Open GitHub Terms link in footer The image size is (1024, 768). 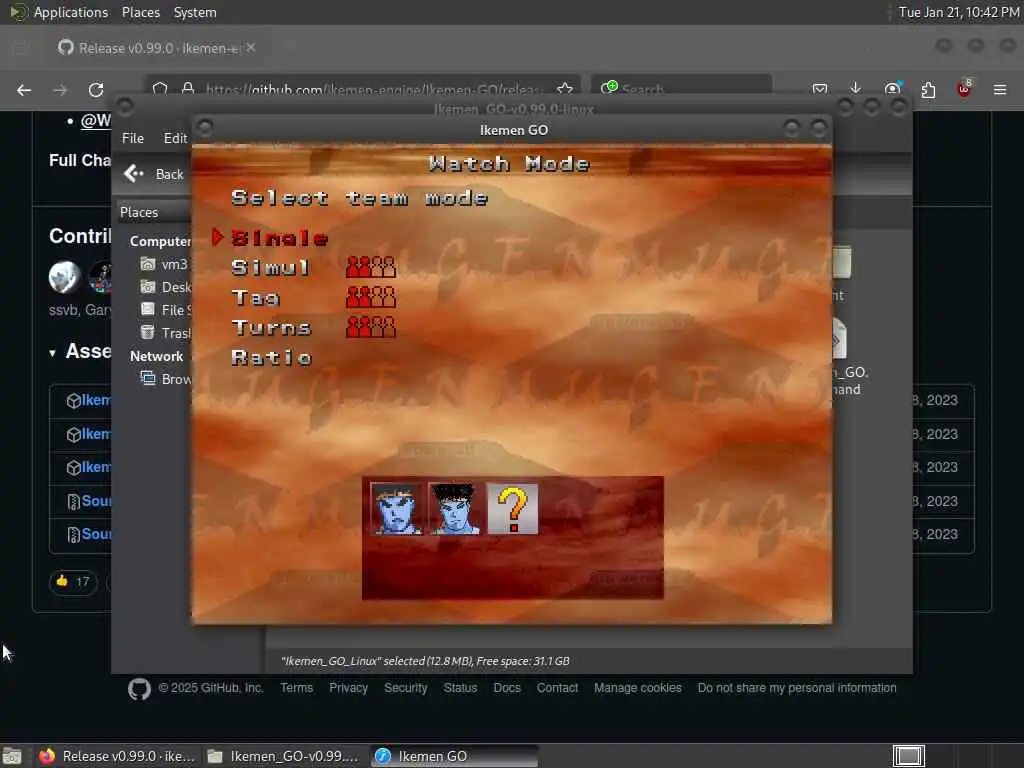pyautogui.click(x=296, y=688)
